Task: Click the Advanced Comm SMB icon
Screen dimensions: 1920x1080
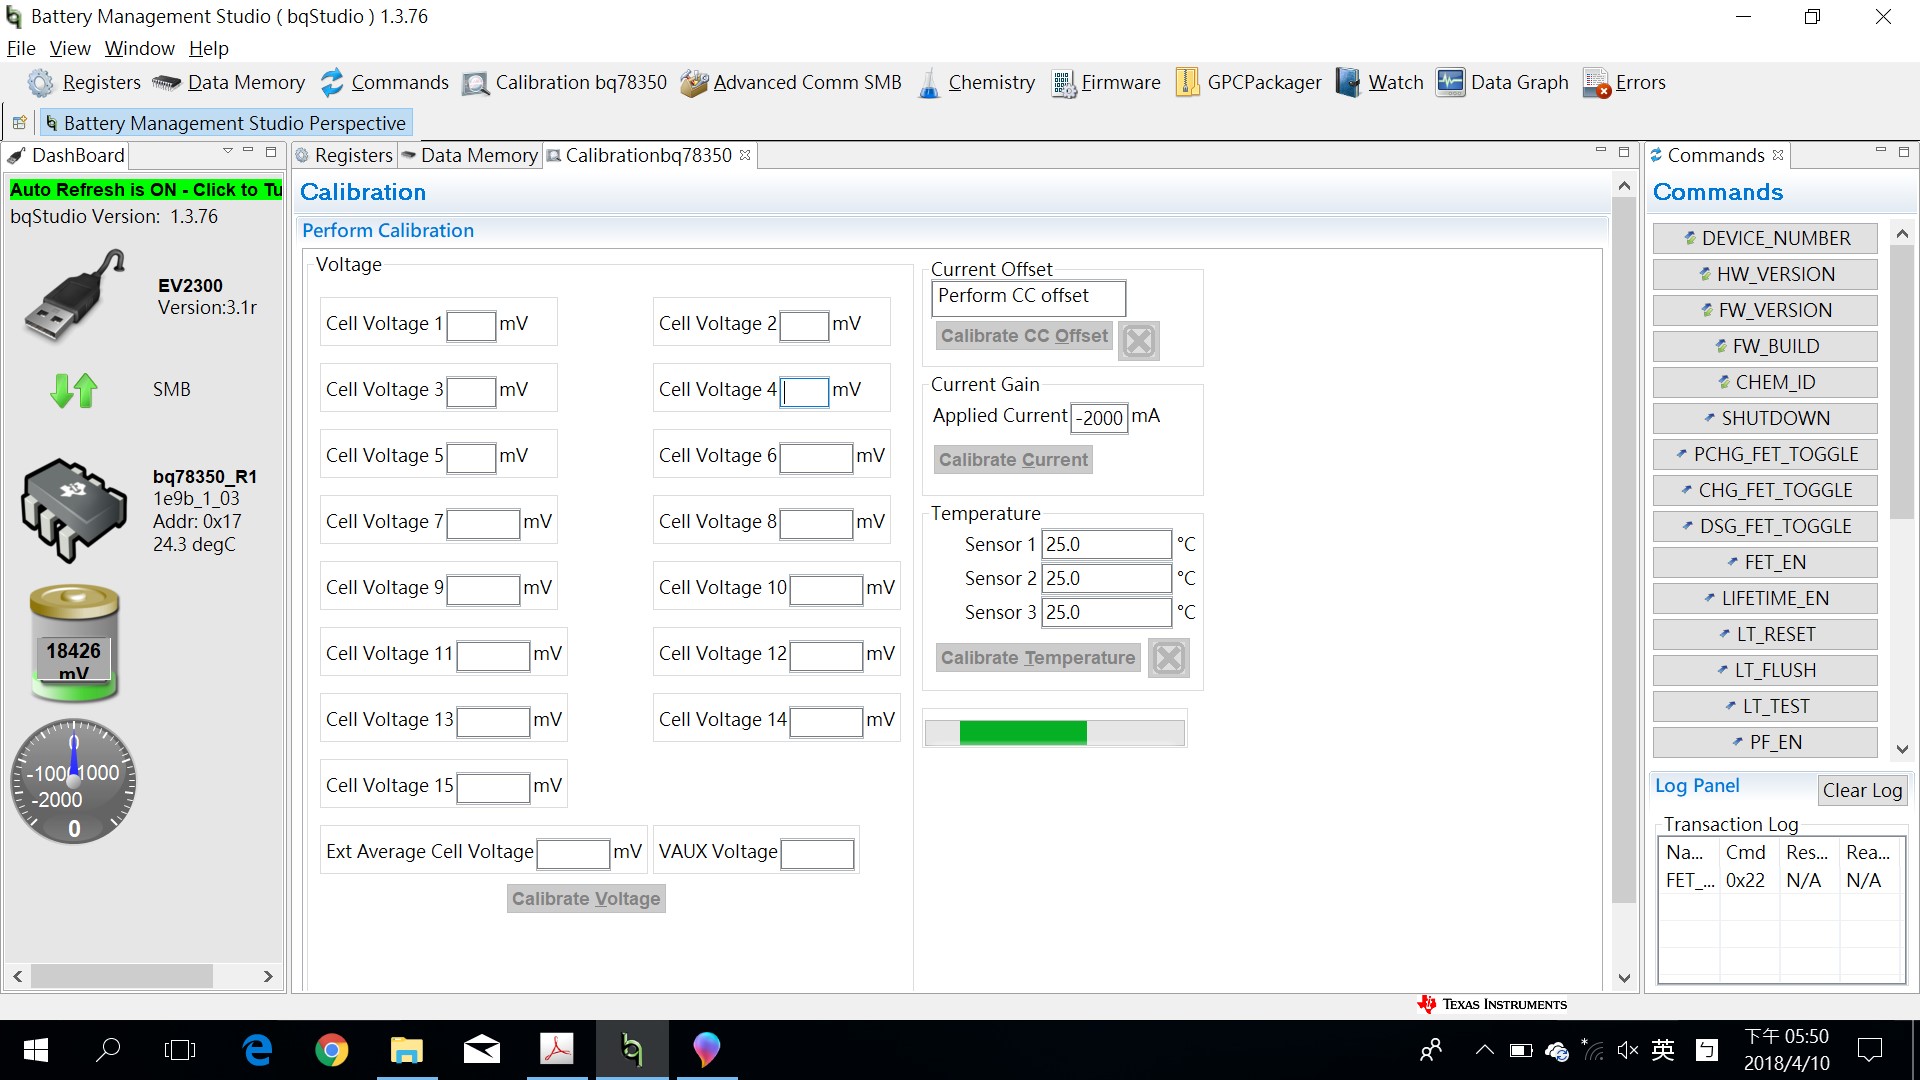Action: pyautogui.click(x=694, y=83)
